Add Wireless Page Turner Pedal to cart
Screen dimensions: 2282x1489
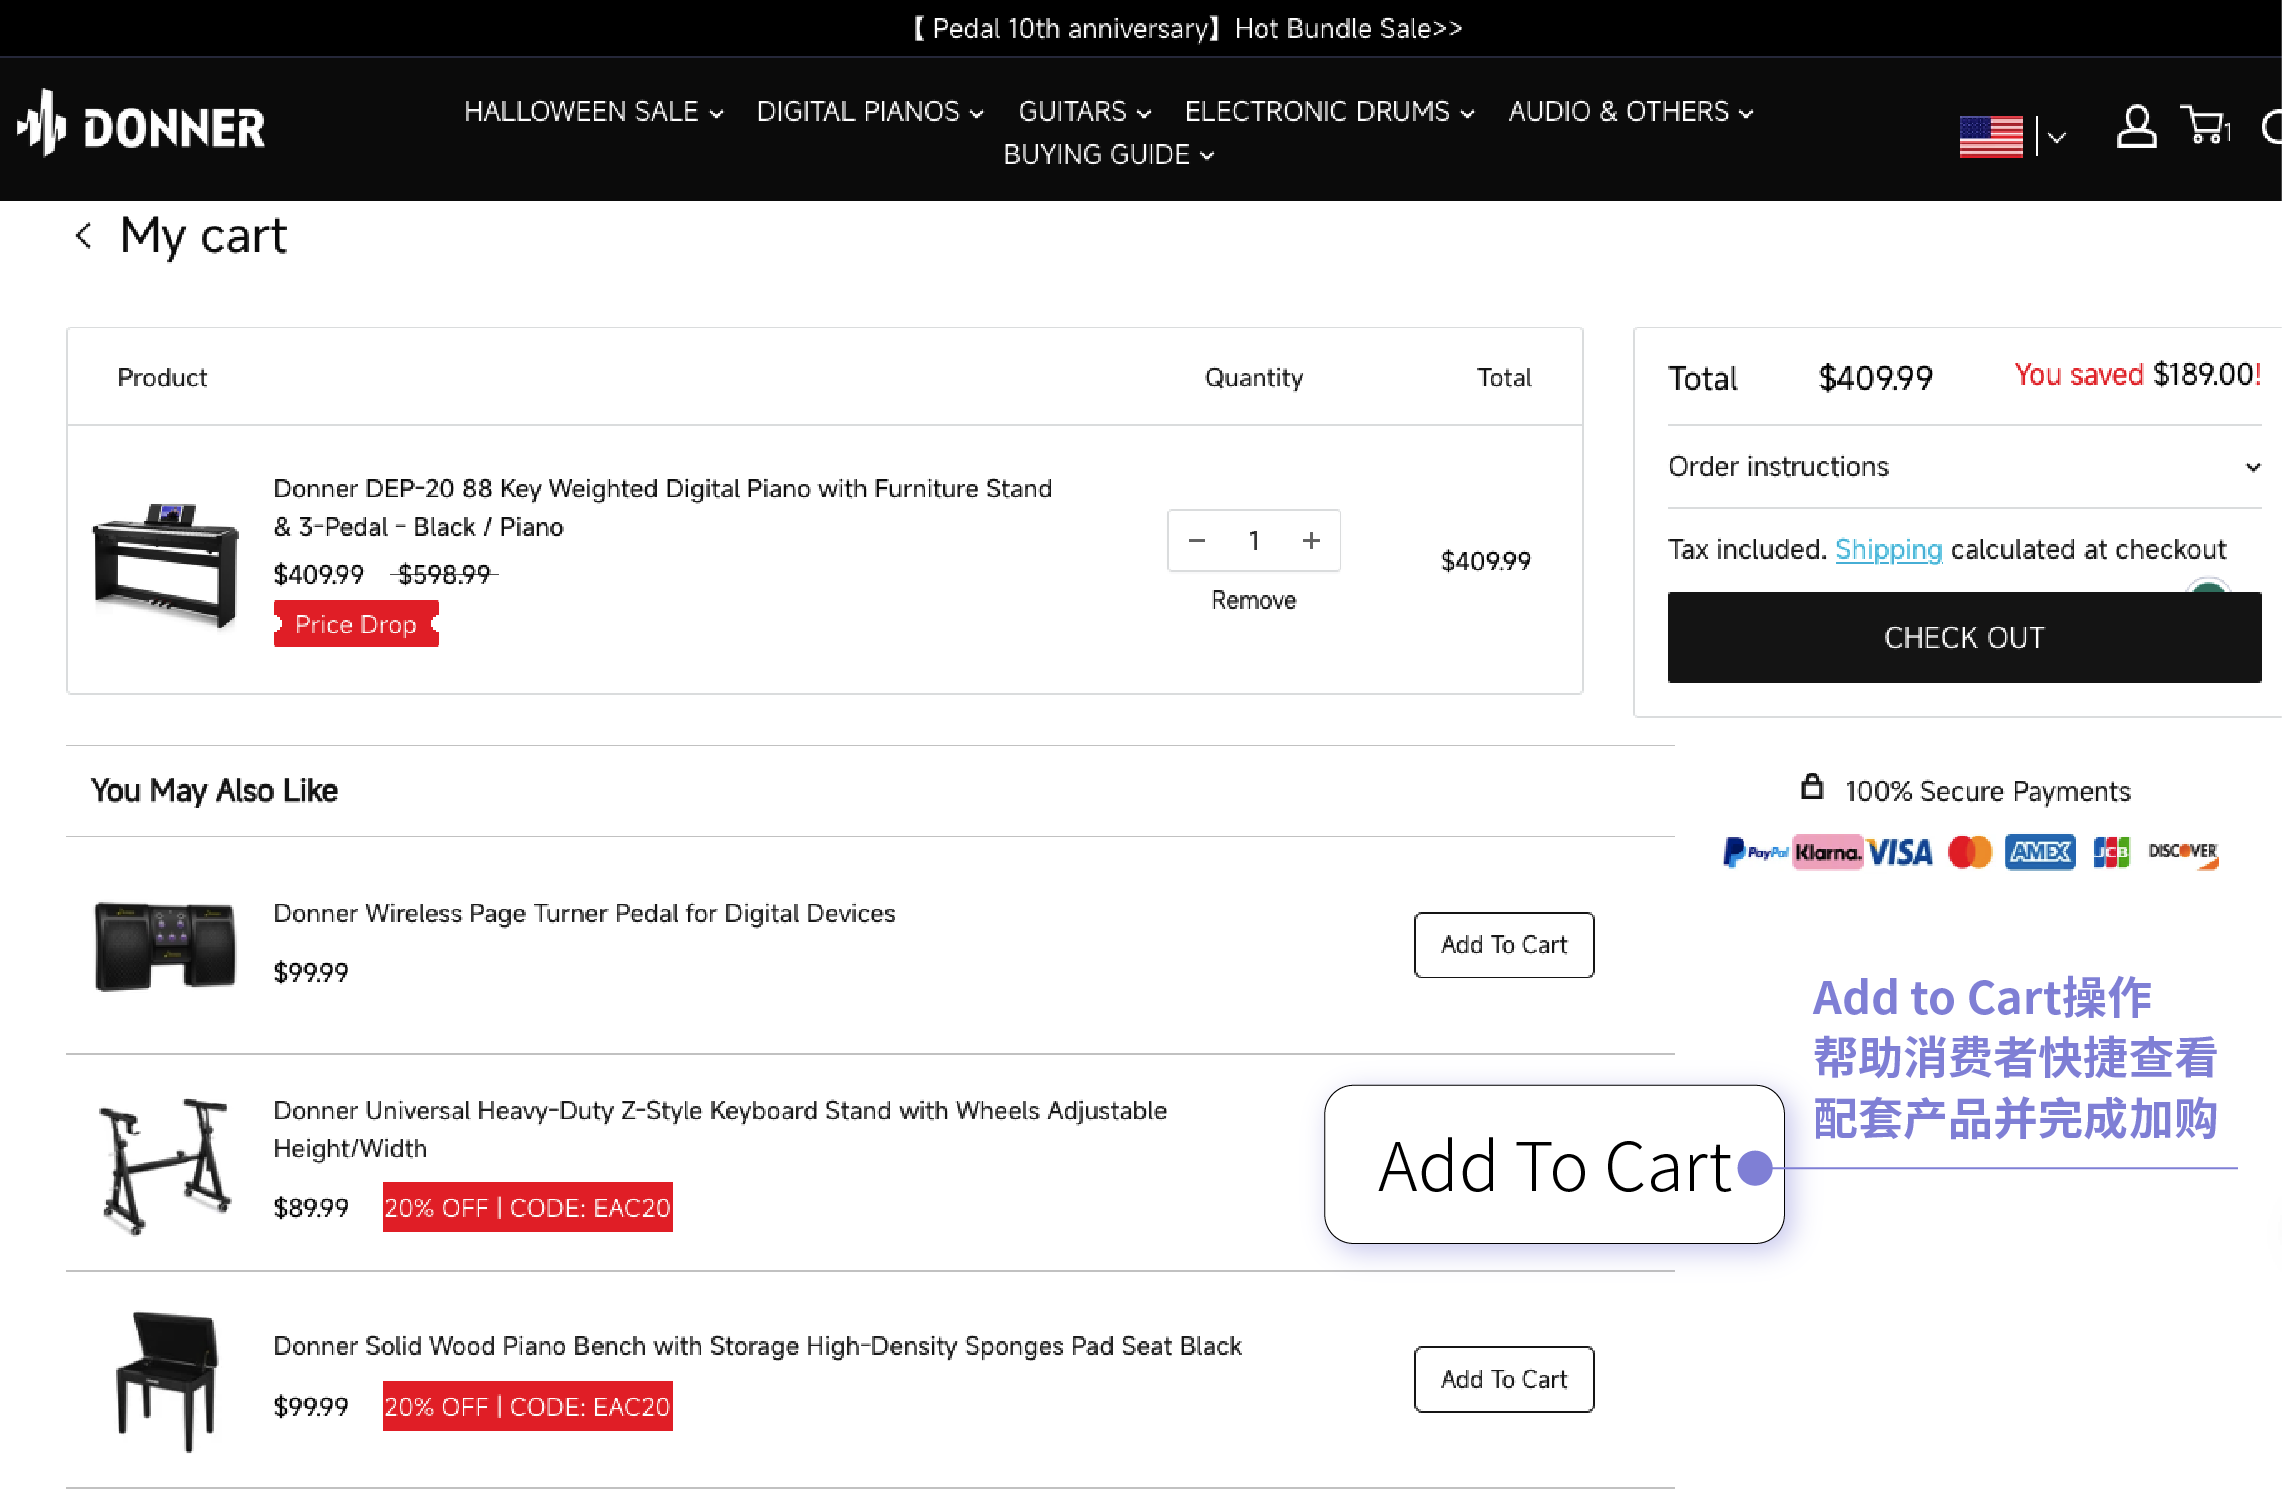coord(1504,945)
